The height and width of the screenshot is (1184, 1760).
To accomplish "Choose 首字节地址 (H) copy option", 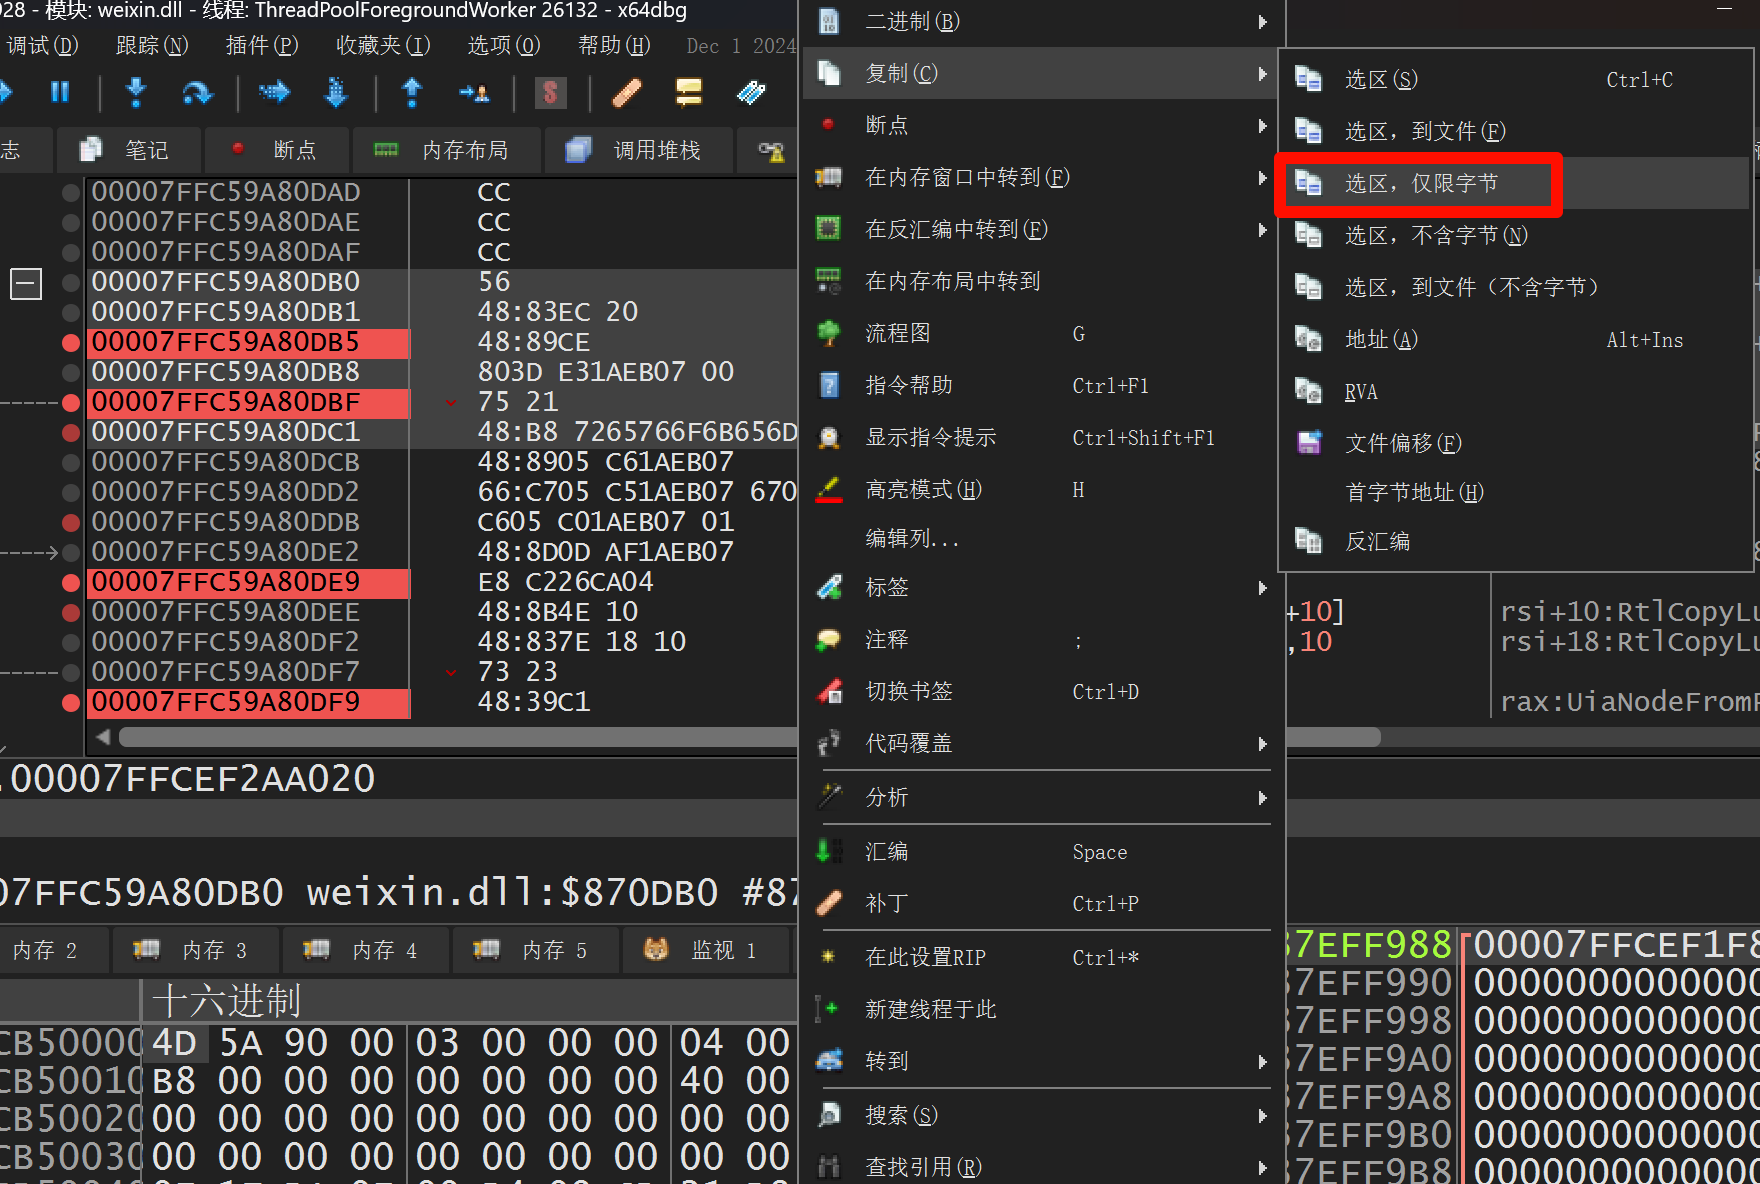I will [x=1515, y=492].
